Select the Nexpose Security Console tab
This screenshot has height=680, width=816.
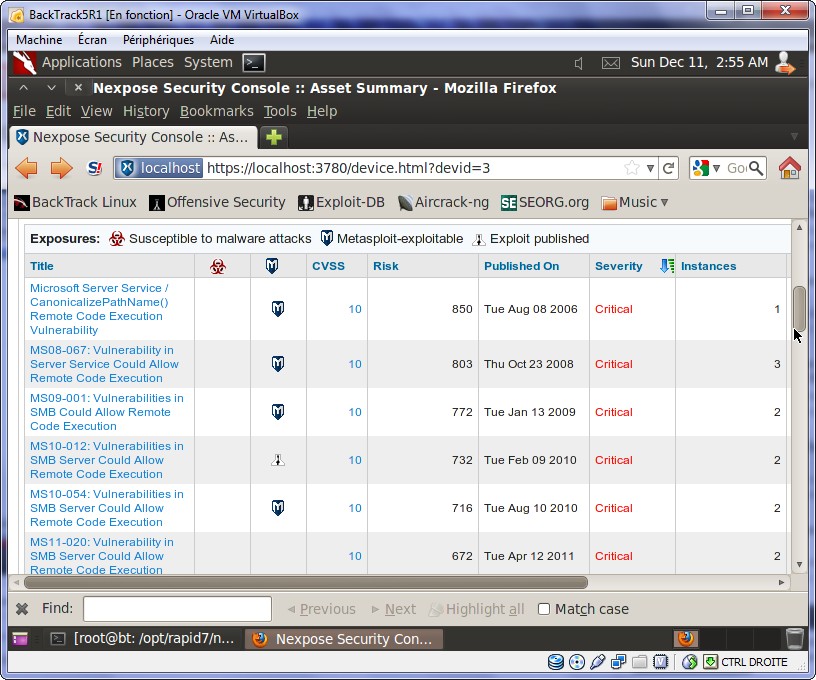click(x=133, y=137)
